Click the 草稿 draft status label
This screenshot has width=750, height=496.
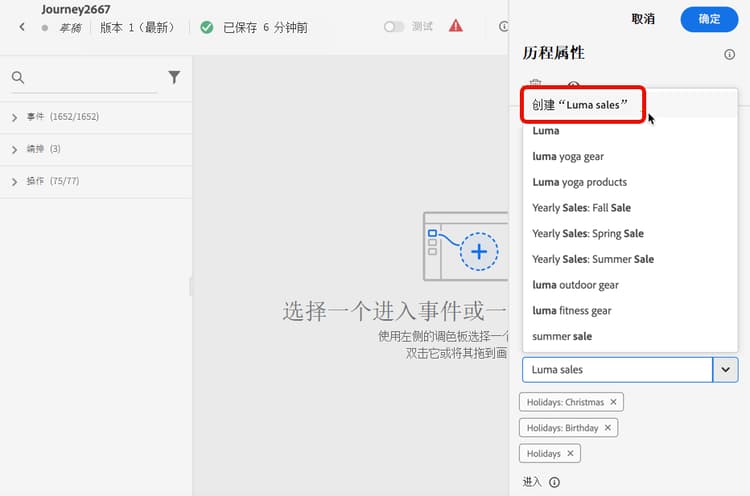(70, 28)
